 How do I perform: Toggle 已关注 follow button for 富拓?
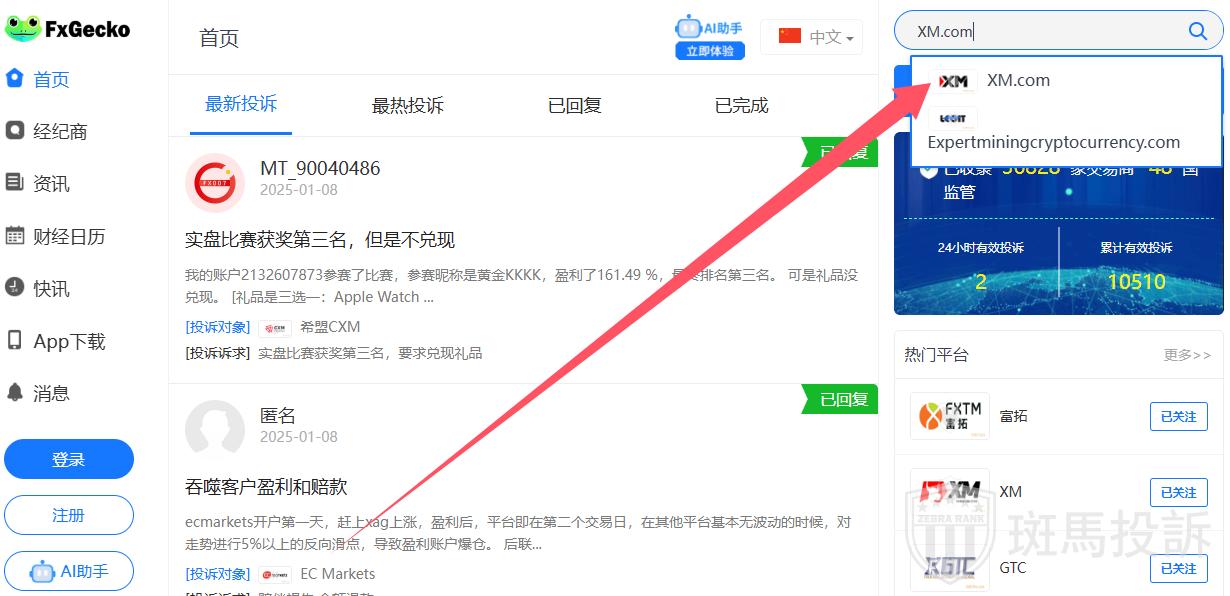pos(1178,416)
